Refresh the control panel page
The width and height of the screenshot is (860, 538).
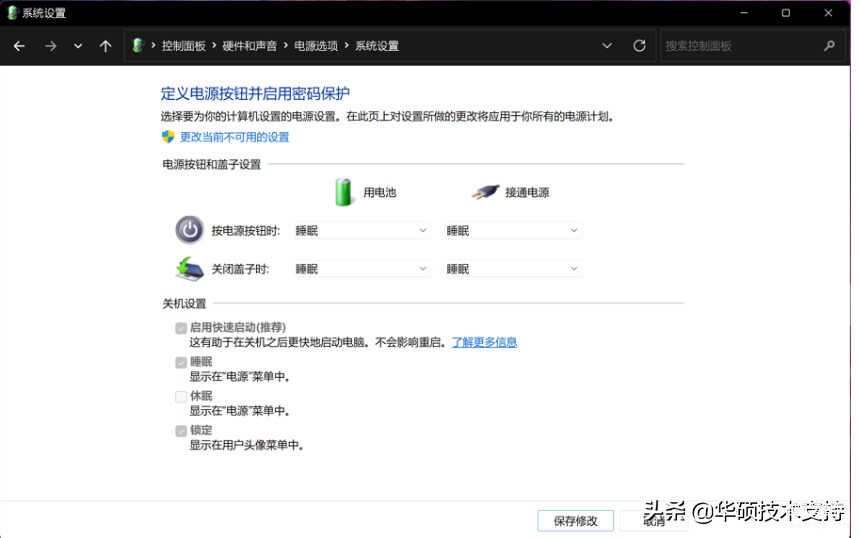click(x=639, y=46)
